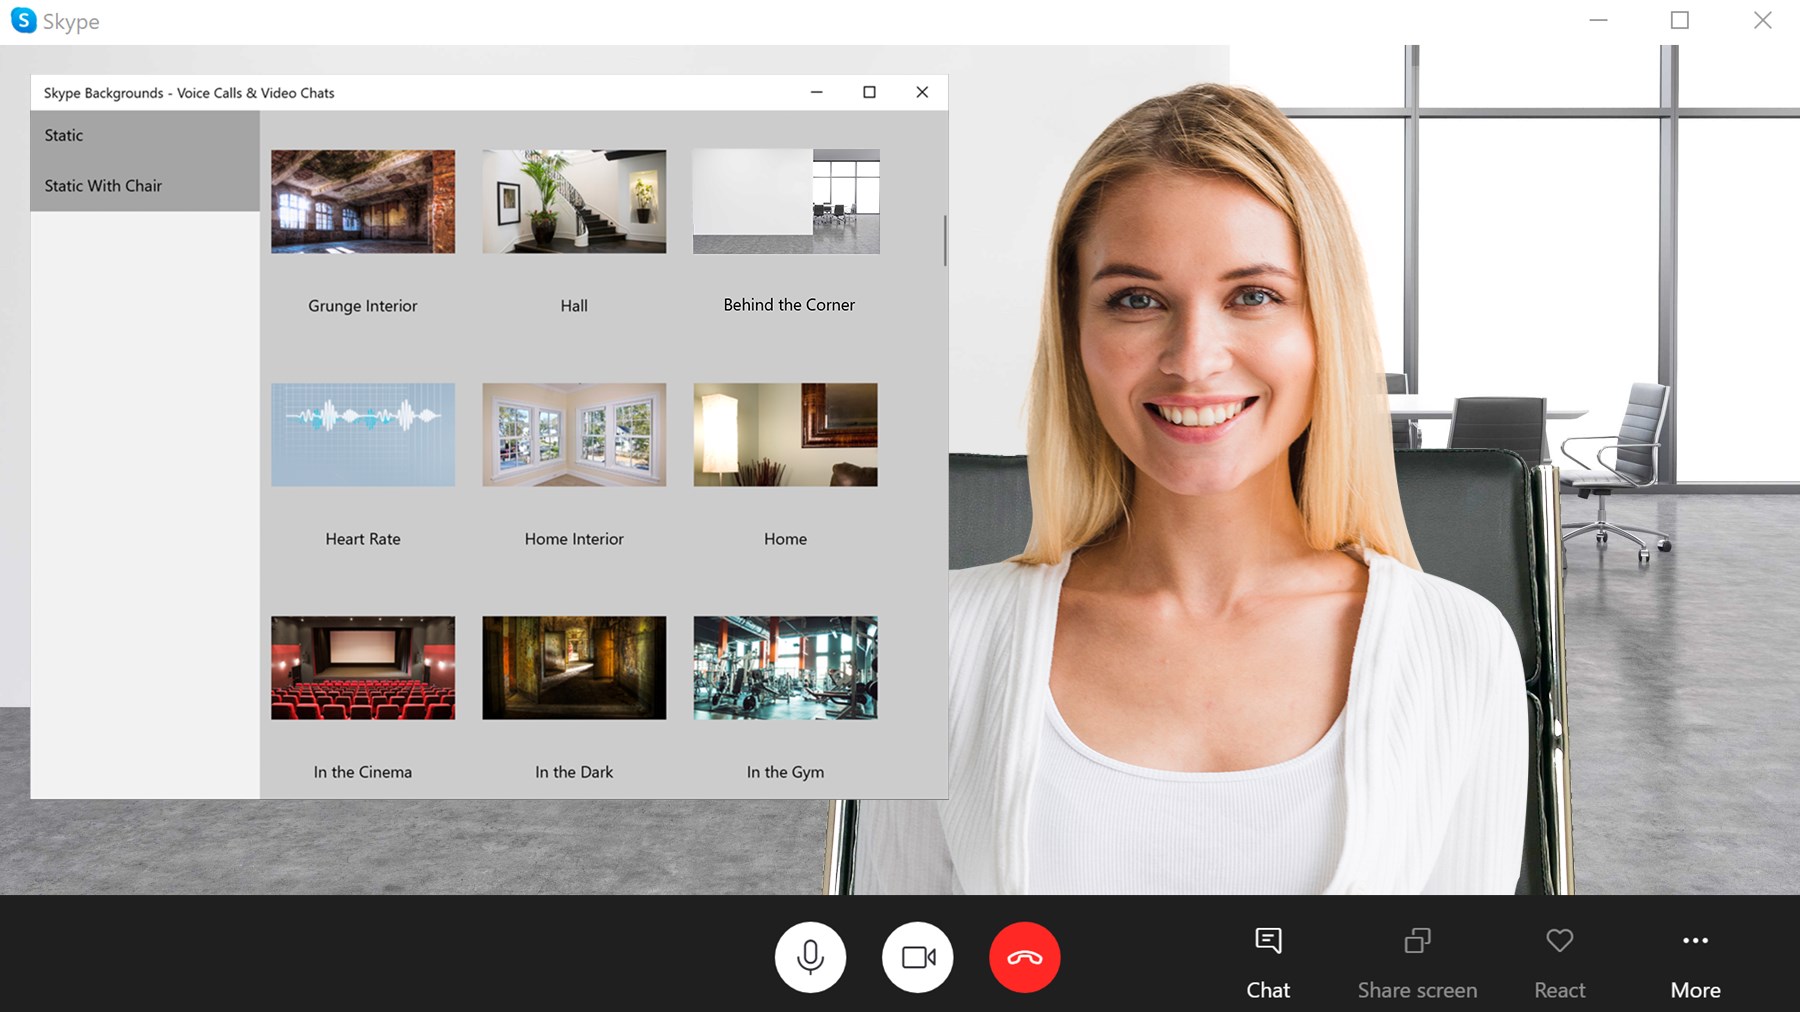This screenshot has width=1800, height=1012.
Task: Toggle the video camera off
Action: 917,957
